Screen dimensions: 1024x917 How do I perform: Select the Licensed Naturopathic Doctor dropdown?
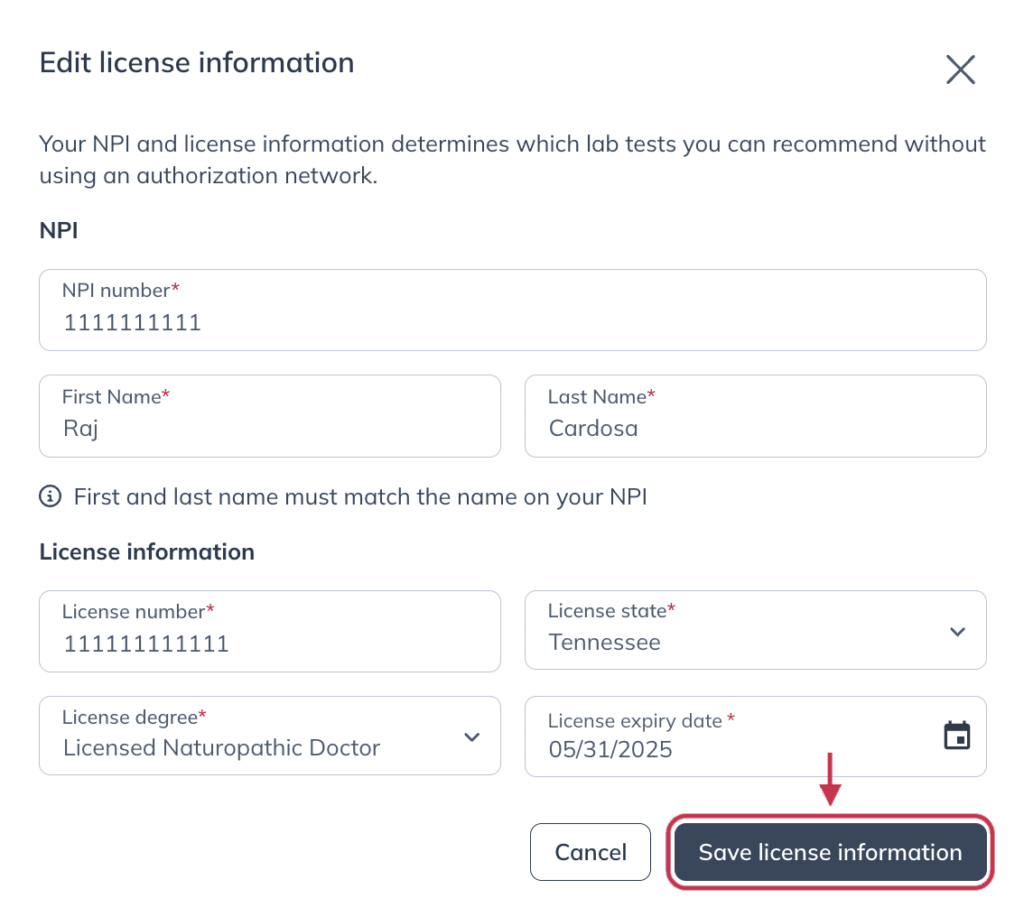(270, 736)
